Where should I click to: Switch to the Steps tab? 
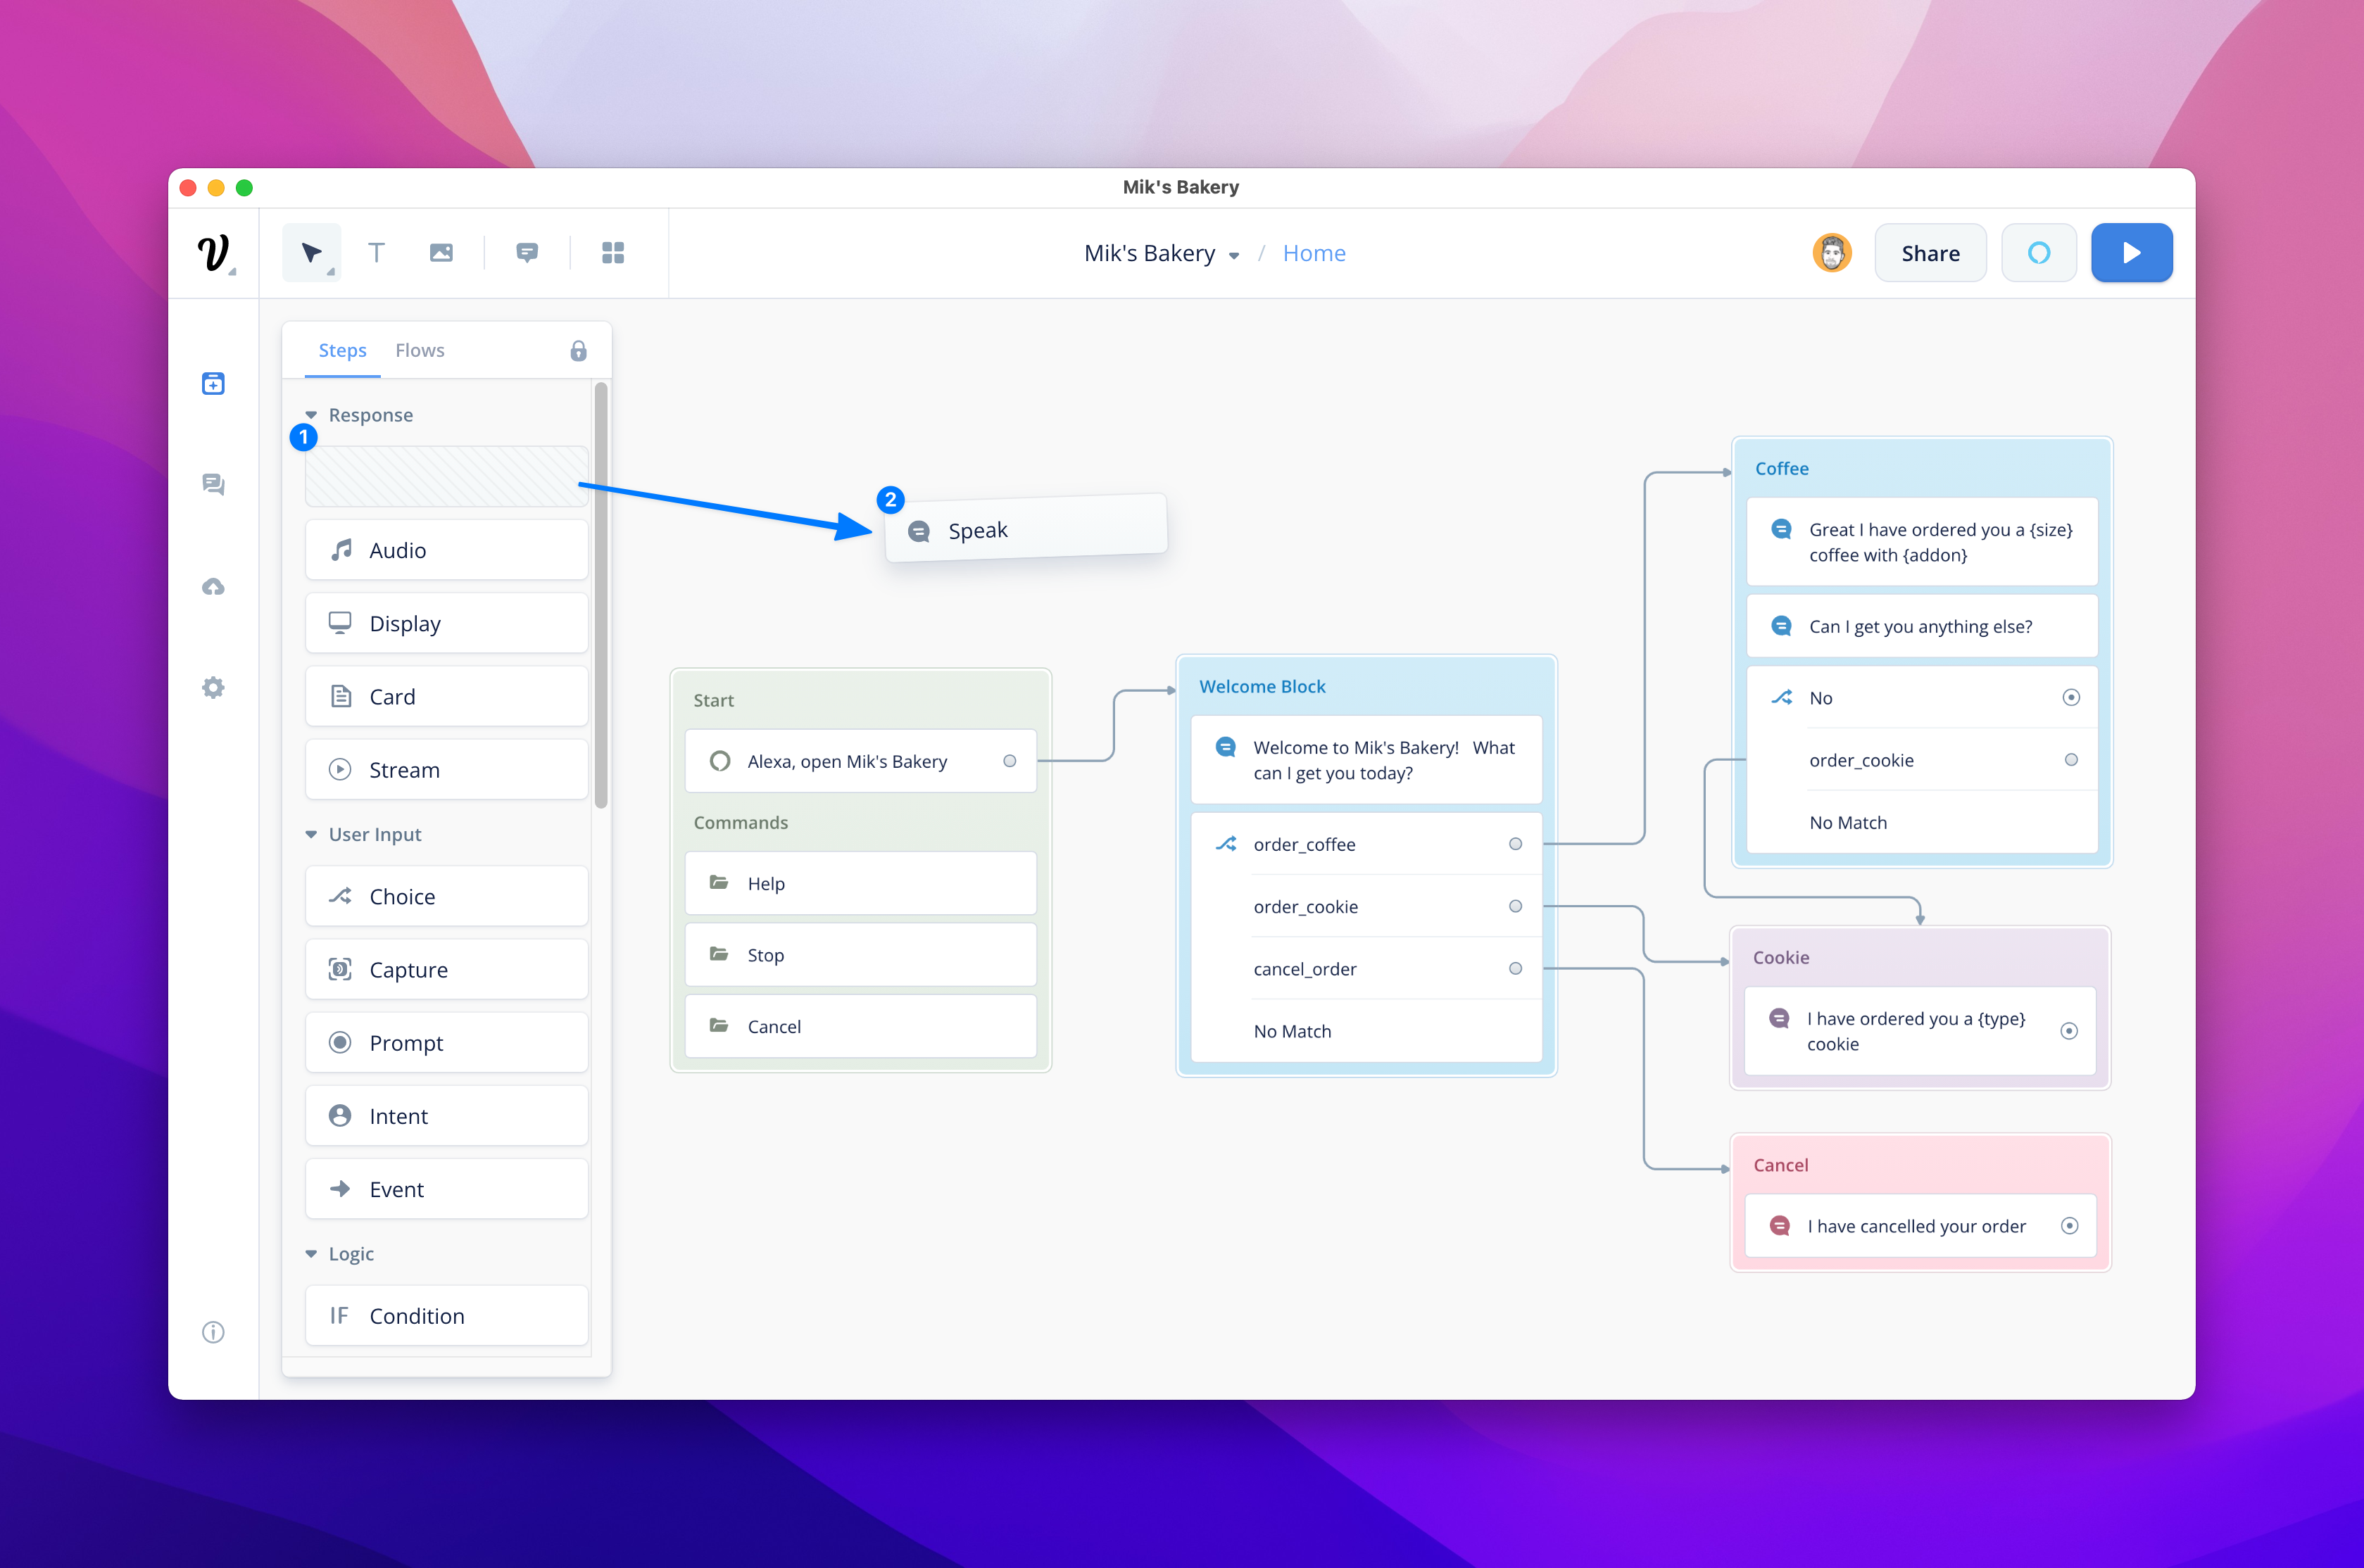pos(342,351)
